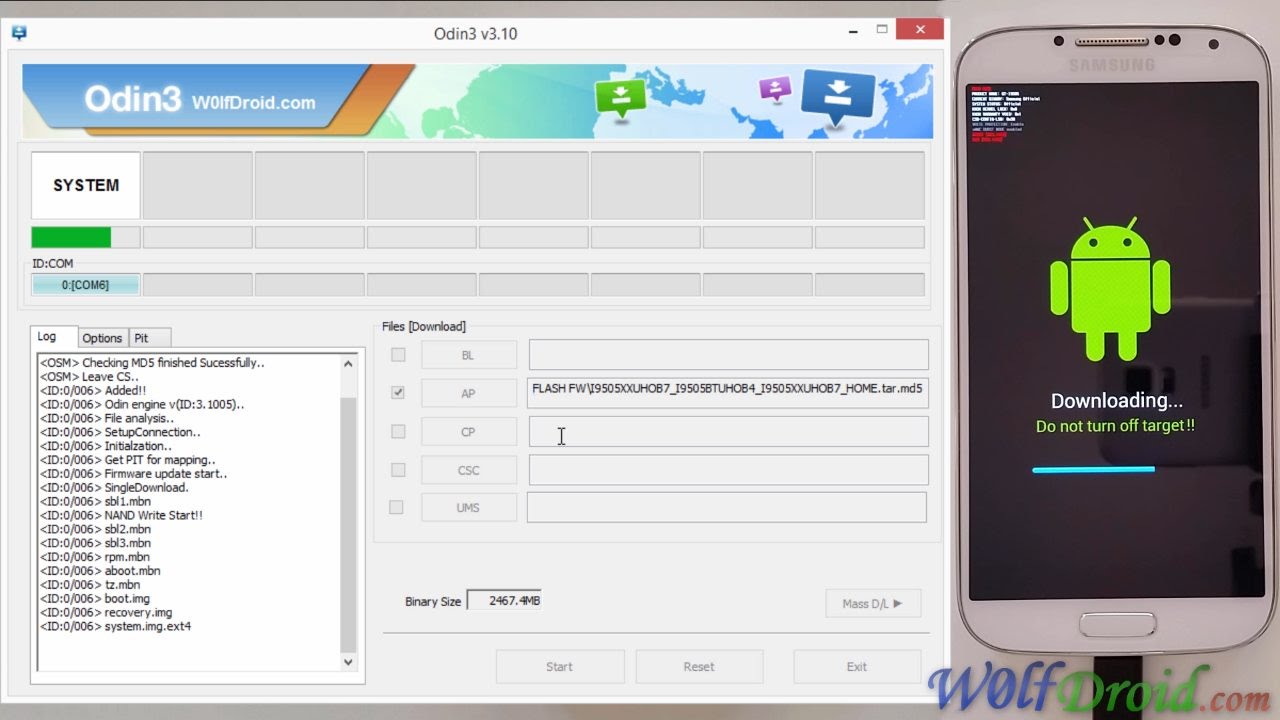The width and height of the screenshot is (1280, 720).
Task: Click log line 'NAND Write Start!!'
Action: click(154, 515)
